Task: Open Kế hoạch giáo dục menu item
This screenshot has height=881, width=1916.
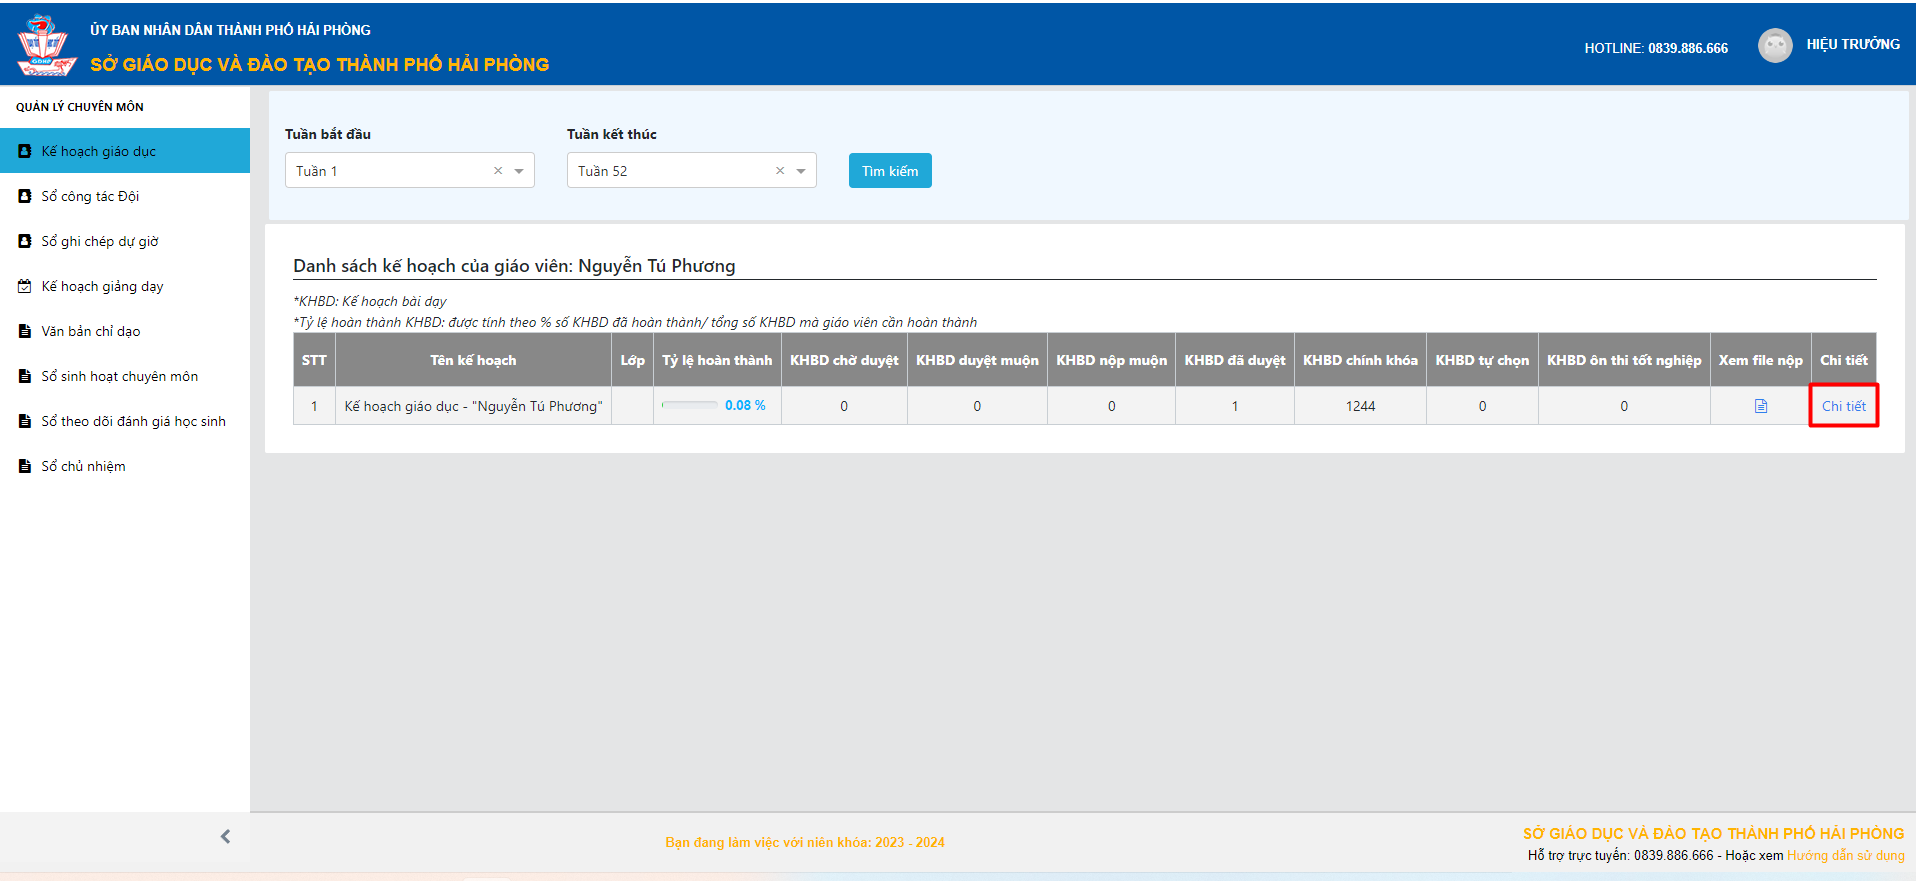Action: (98, 151)
